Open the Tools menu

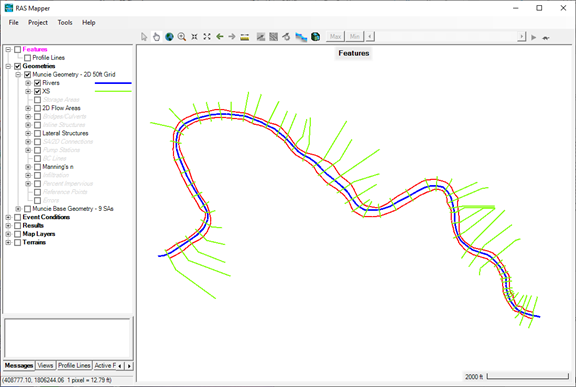tap(65, 23)
